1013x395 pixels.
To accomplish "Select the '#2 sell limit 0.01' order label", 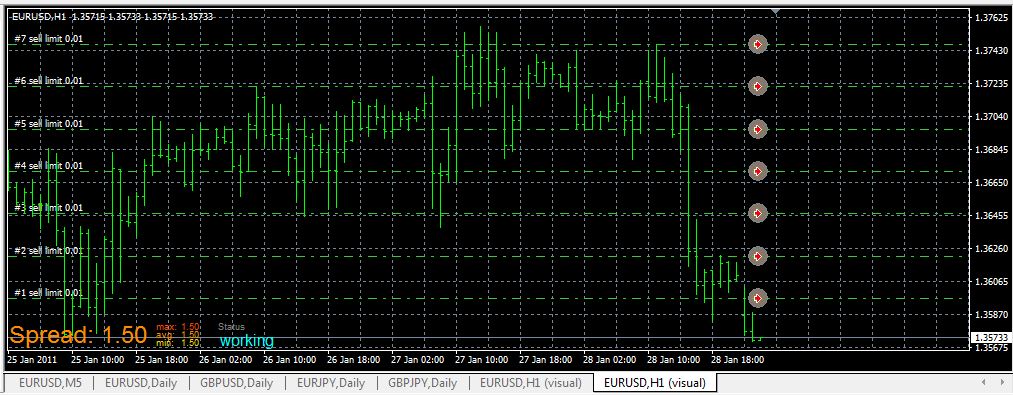I will (49, 250).
